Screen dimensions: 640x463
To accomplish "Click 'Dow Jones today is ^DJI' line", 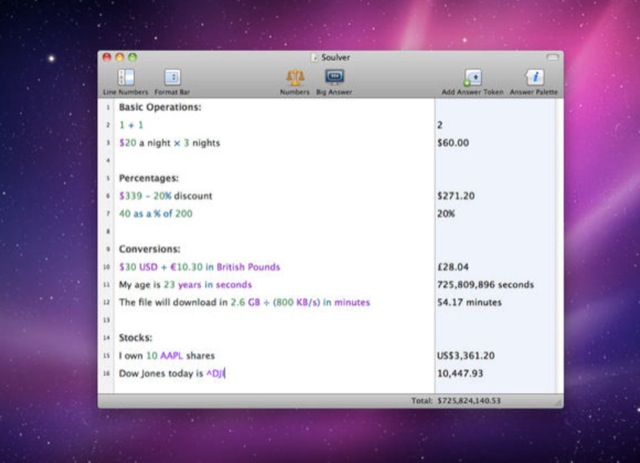I will click(x=171, y=374).
